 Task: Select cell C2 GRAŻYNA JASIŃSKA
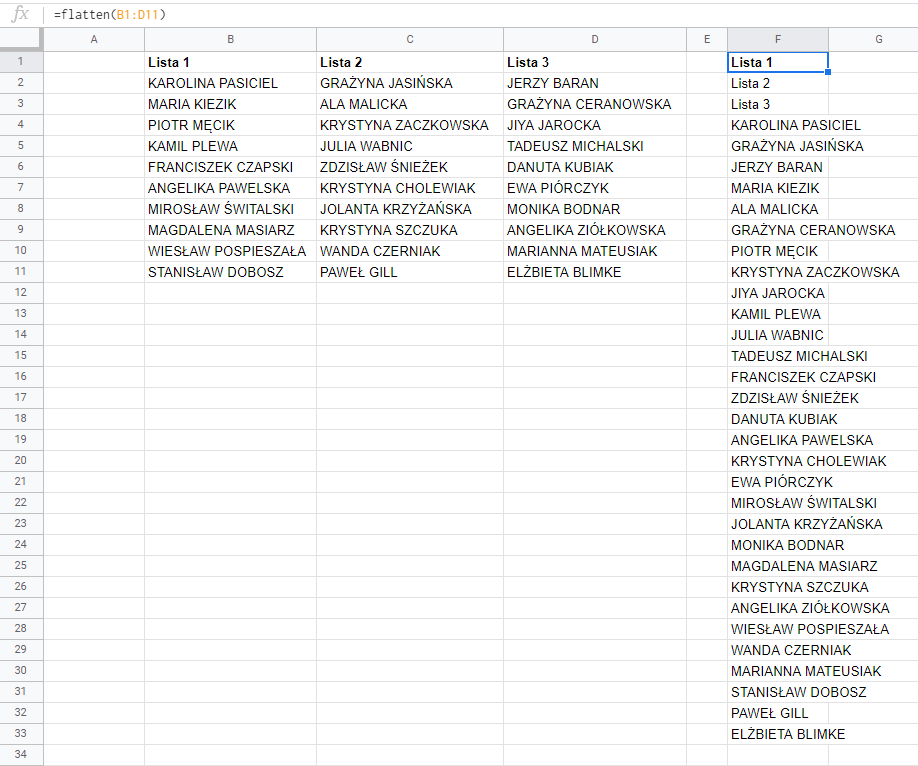pyautogui.click(x=410, y=83)
